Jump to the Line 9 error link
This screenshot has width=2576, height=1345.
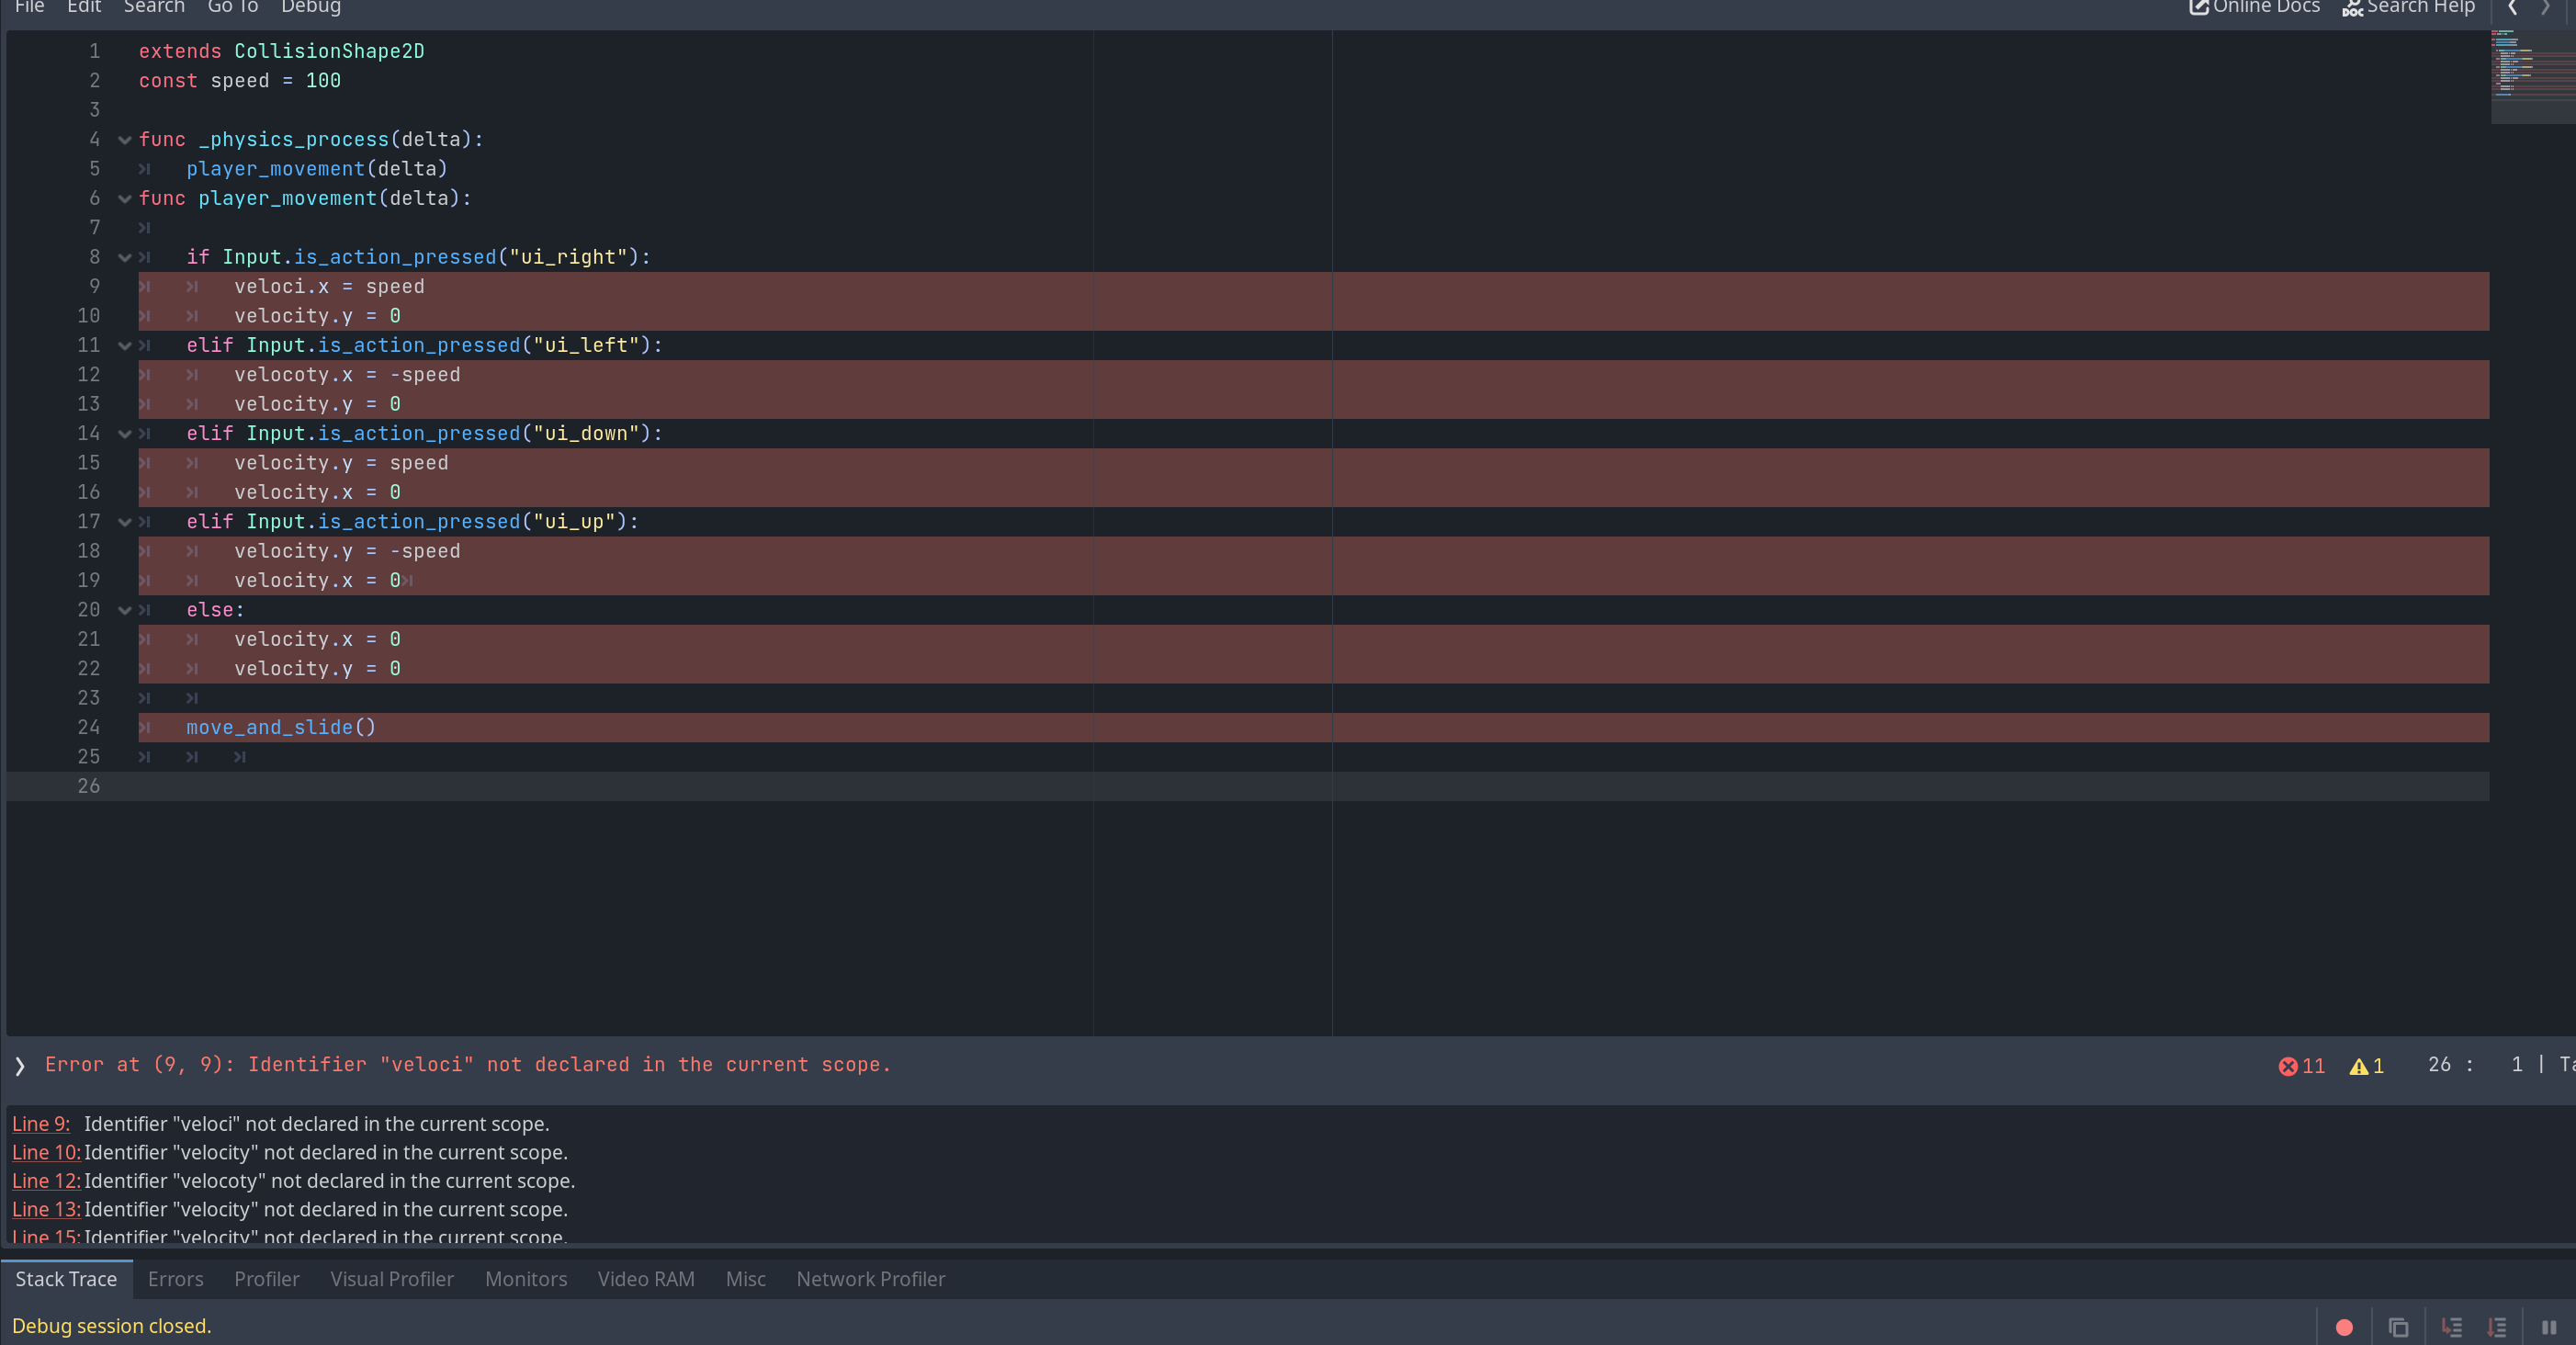(40, 1124)
